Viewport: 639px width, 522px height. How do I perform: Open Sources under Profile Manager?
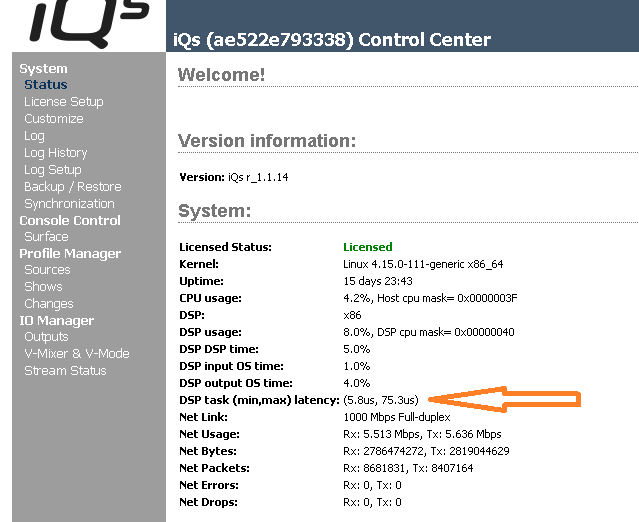click(x=47, y=270)
